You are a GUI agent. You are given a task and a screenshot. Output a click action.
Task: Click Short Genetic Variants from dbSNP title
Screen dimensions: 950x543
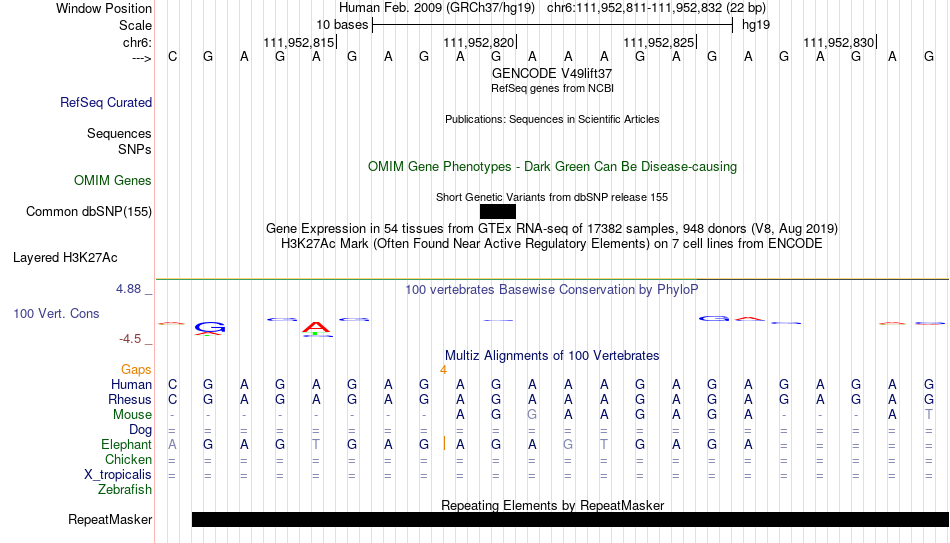coord(552,197)
